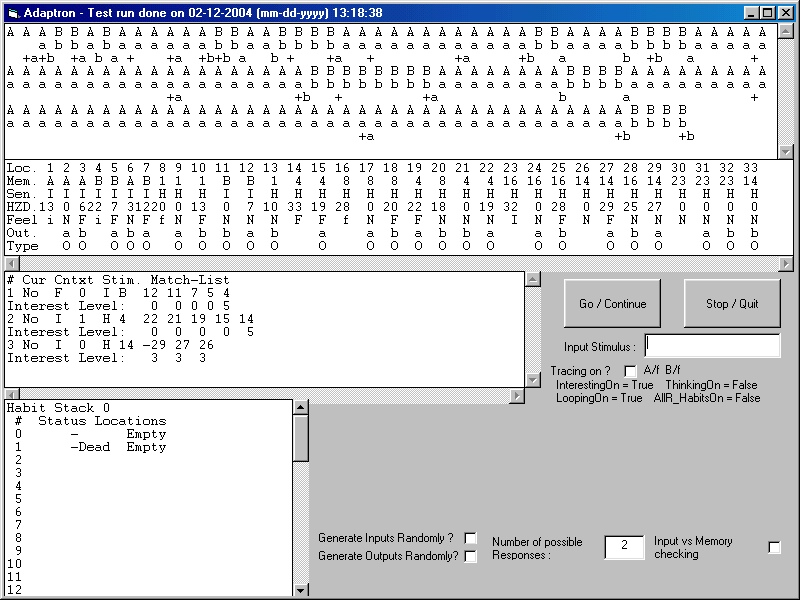Viewport: 800px width, 600px height.
Task: Click the 'Type' row label
Action: 22,246
